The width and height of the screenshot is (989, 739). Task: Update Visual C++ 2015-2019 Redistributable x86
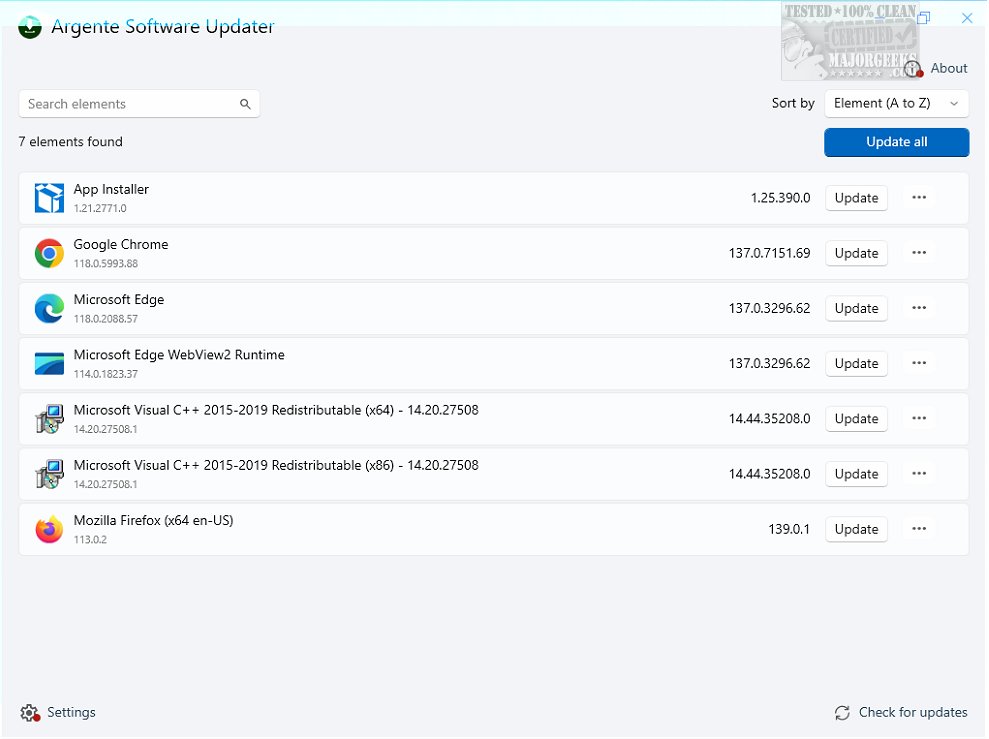click(x=856, y=474)
